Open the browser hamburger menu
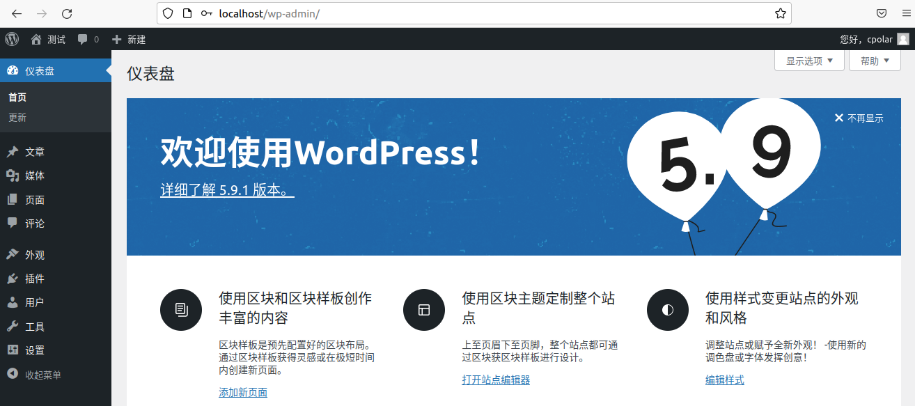Viewport: 915px width, 406px height. [x=906, y=14]
